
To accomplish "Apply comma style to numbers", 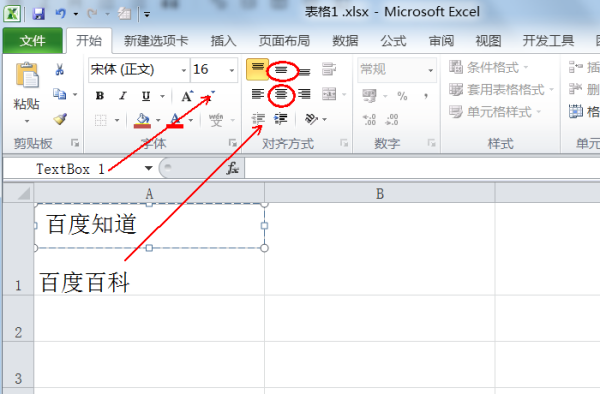I will point(426,96).
